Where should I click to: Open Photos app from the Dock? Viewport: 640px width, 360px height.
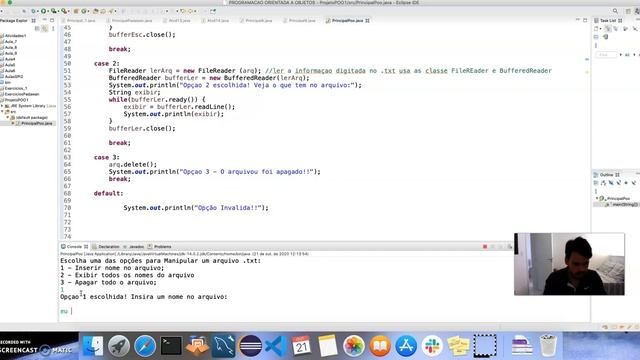[x=353, y=346]
